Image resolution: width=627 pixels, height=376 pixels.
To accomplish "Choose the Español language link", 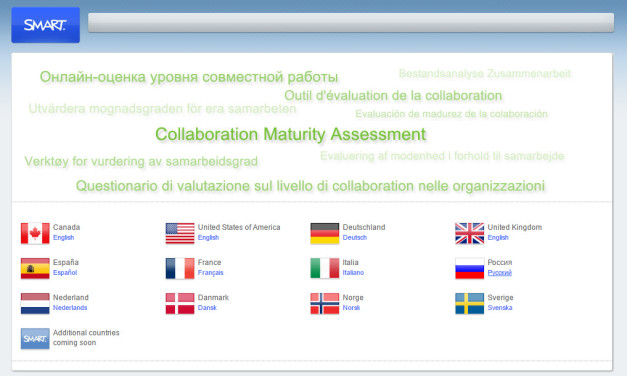I will pos(65,273).
